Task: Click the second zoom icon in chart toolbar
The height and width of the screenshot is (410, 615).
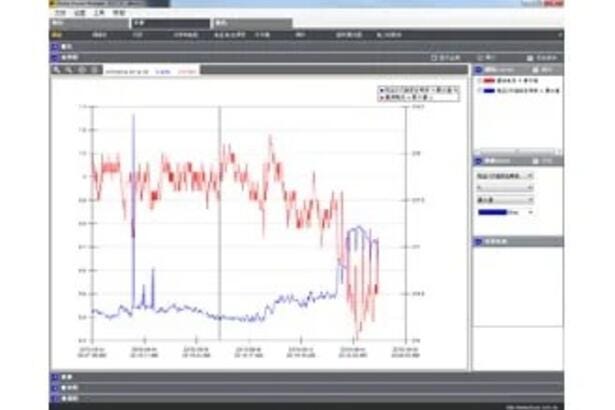Action: coord(67,70)
